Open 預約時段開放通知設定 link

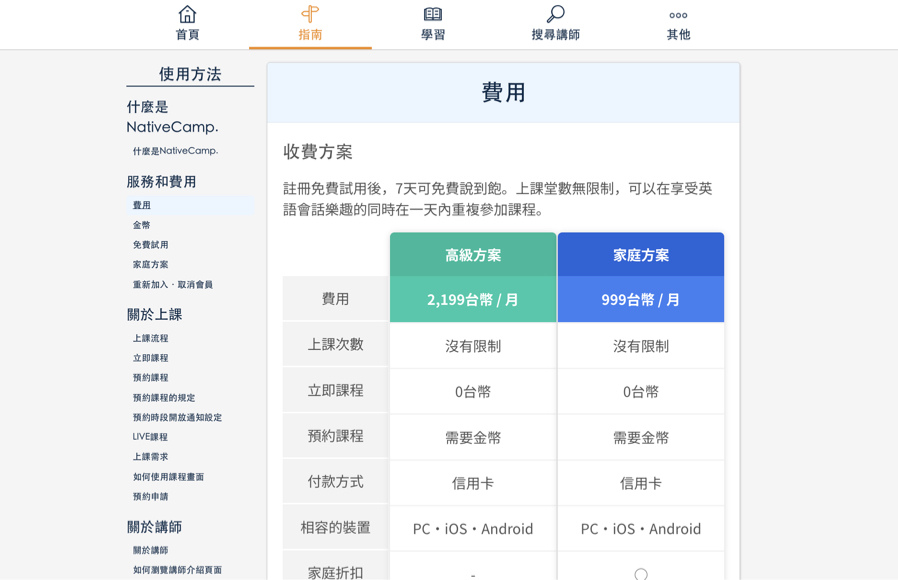click(x=177, y=417)
